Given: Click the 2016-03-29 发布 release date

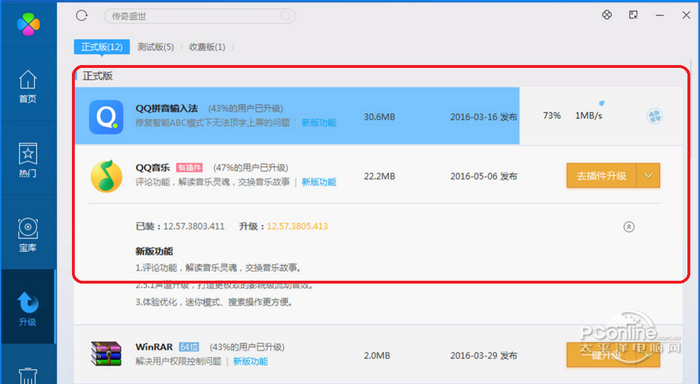Looking at the screenshot, I should point(483,356).
